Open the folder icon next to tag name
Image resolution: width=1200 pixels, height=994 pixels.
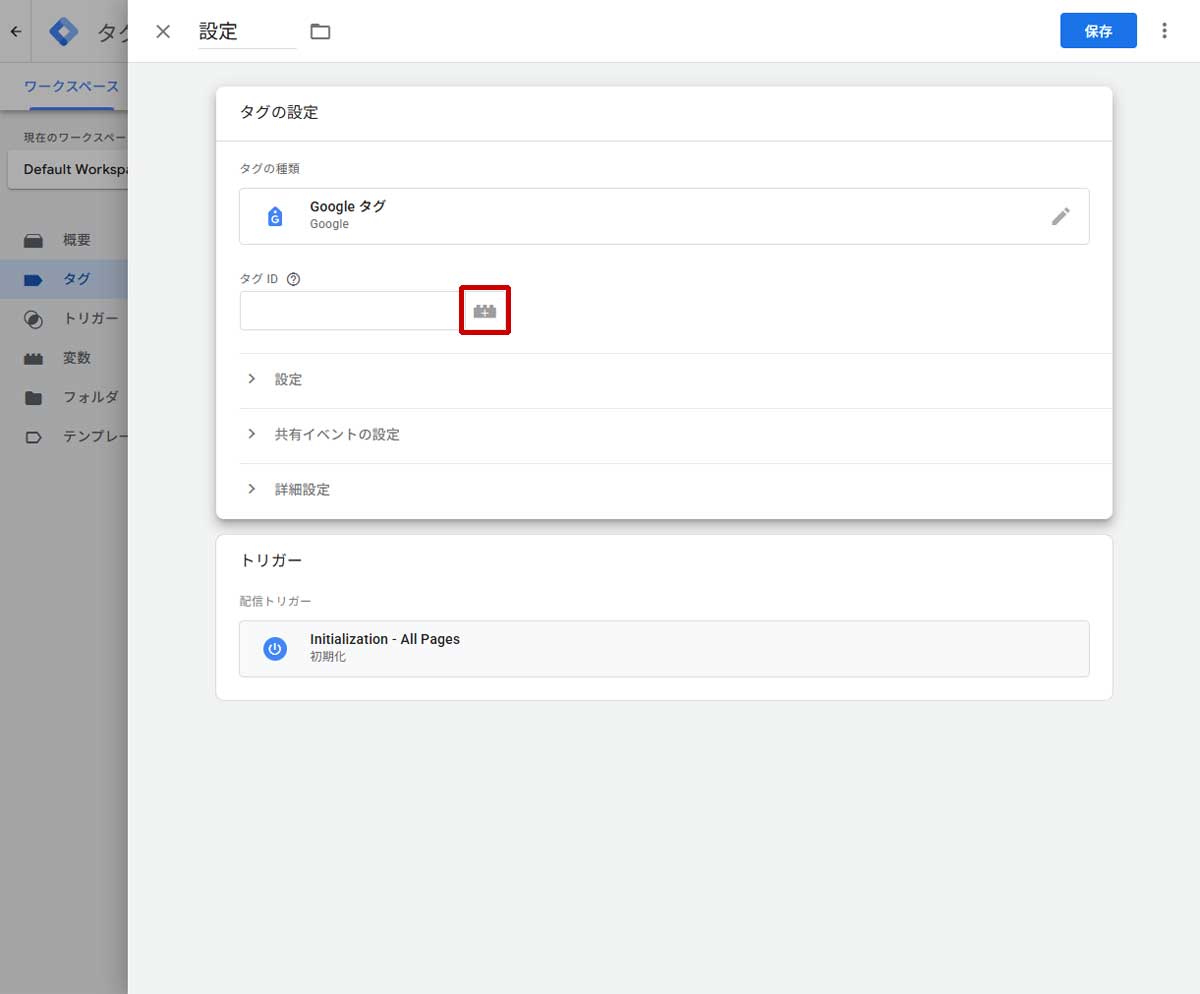click(x=320, y=31)
